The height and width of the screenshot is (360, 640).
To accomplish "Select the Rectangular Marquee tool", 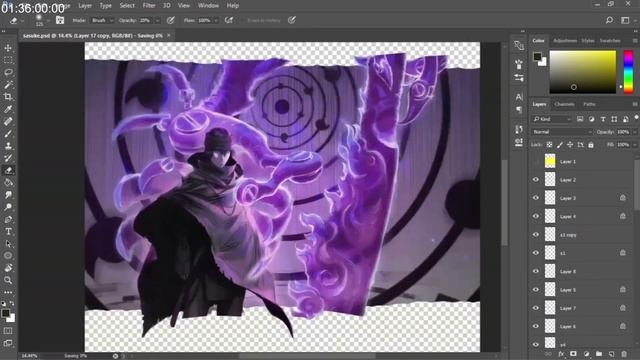I will click(x=8, y=60).
